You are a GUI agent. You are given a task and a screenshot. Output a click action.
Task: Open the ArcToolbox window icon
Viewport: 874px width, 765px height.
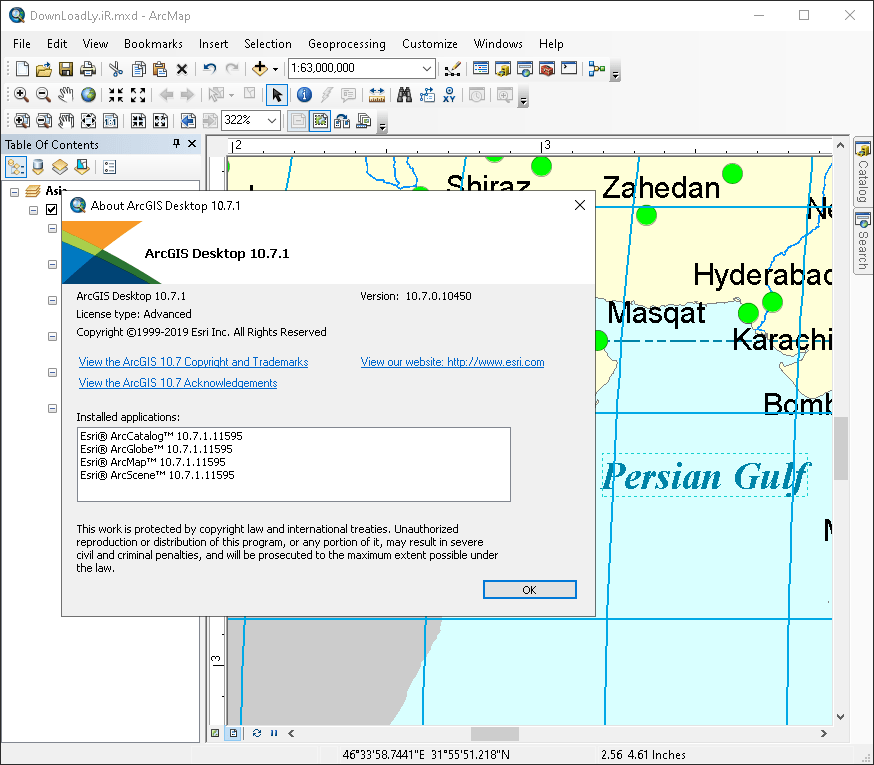click(x=547, y=69)
